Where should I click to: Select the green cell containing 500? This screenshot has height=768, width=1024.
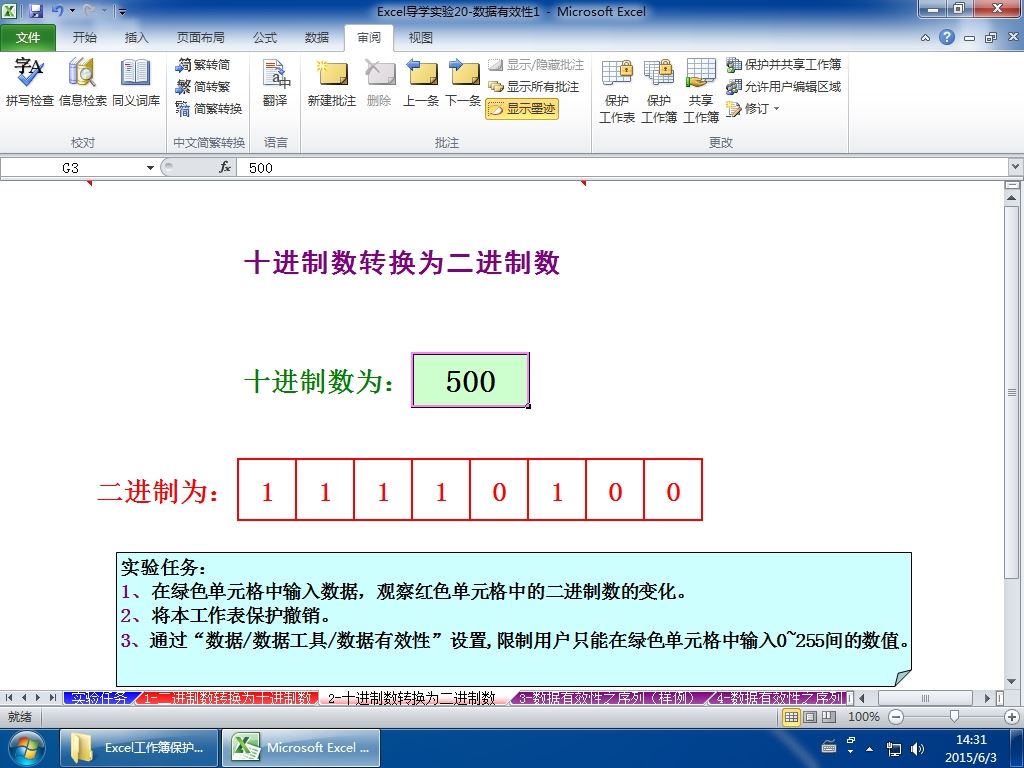pyautogui.click(x=470, y=380)
